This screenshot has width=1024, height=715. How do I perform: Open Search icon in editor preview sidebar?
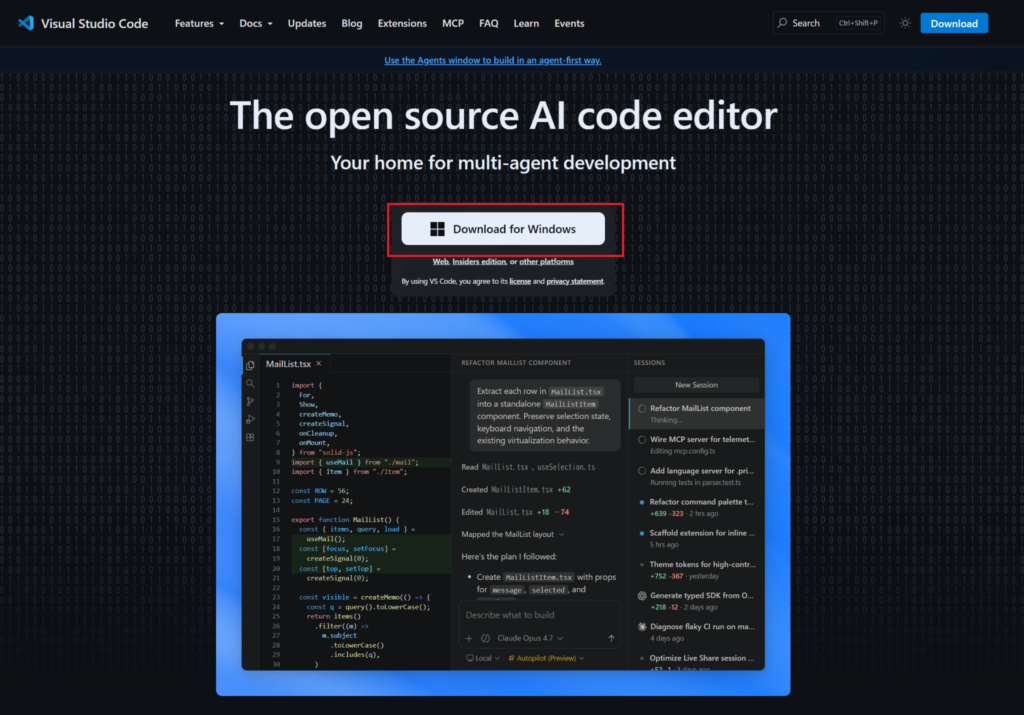(250, 384)
